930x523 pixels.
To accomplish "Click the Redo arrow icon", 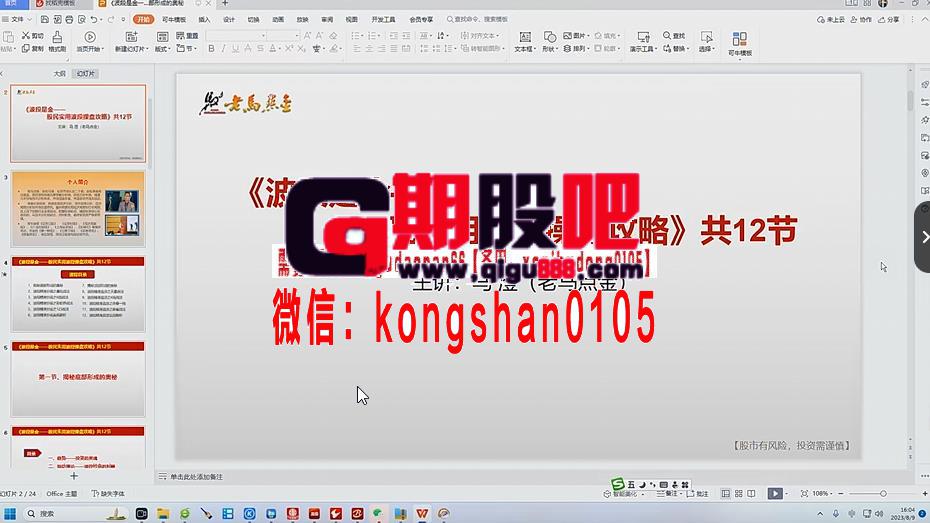I will (x=111, y=20).
